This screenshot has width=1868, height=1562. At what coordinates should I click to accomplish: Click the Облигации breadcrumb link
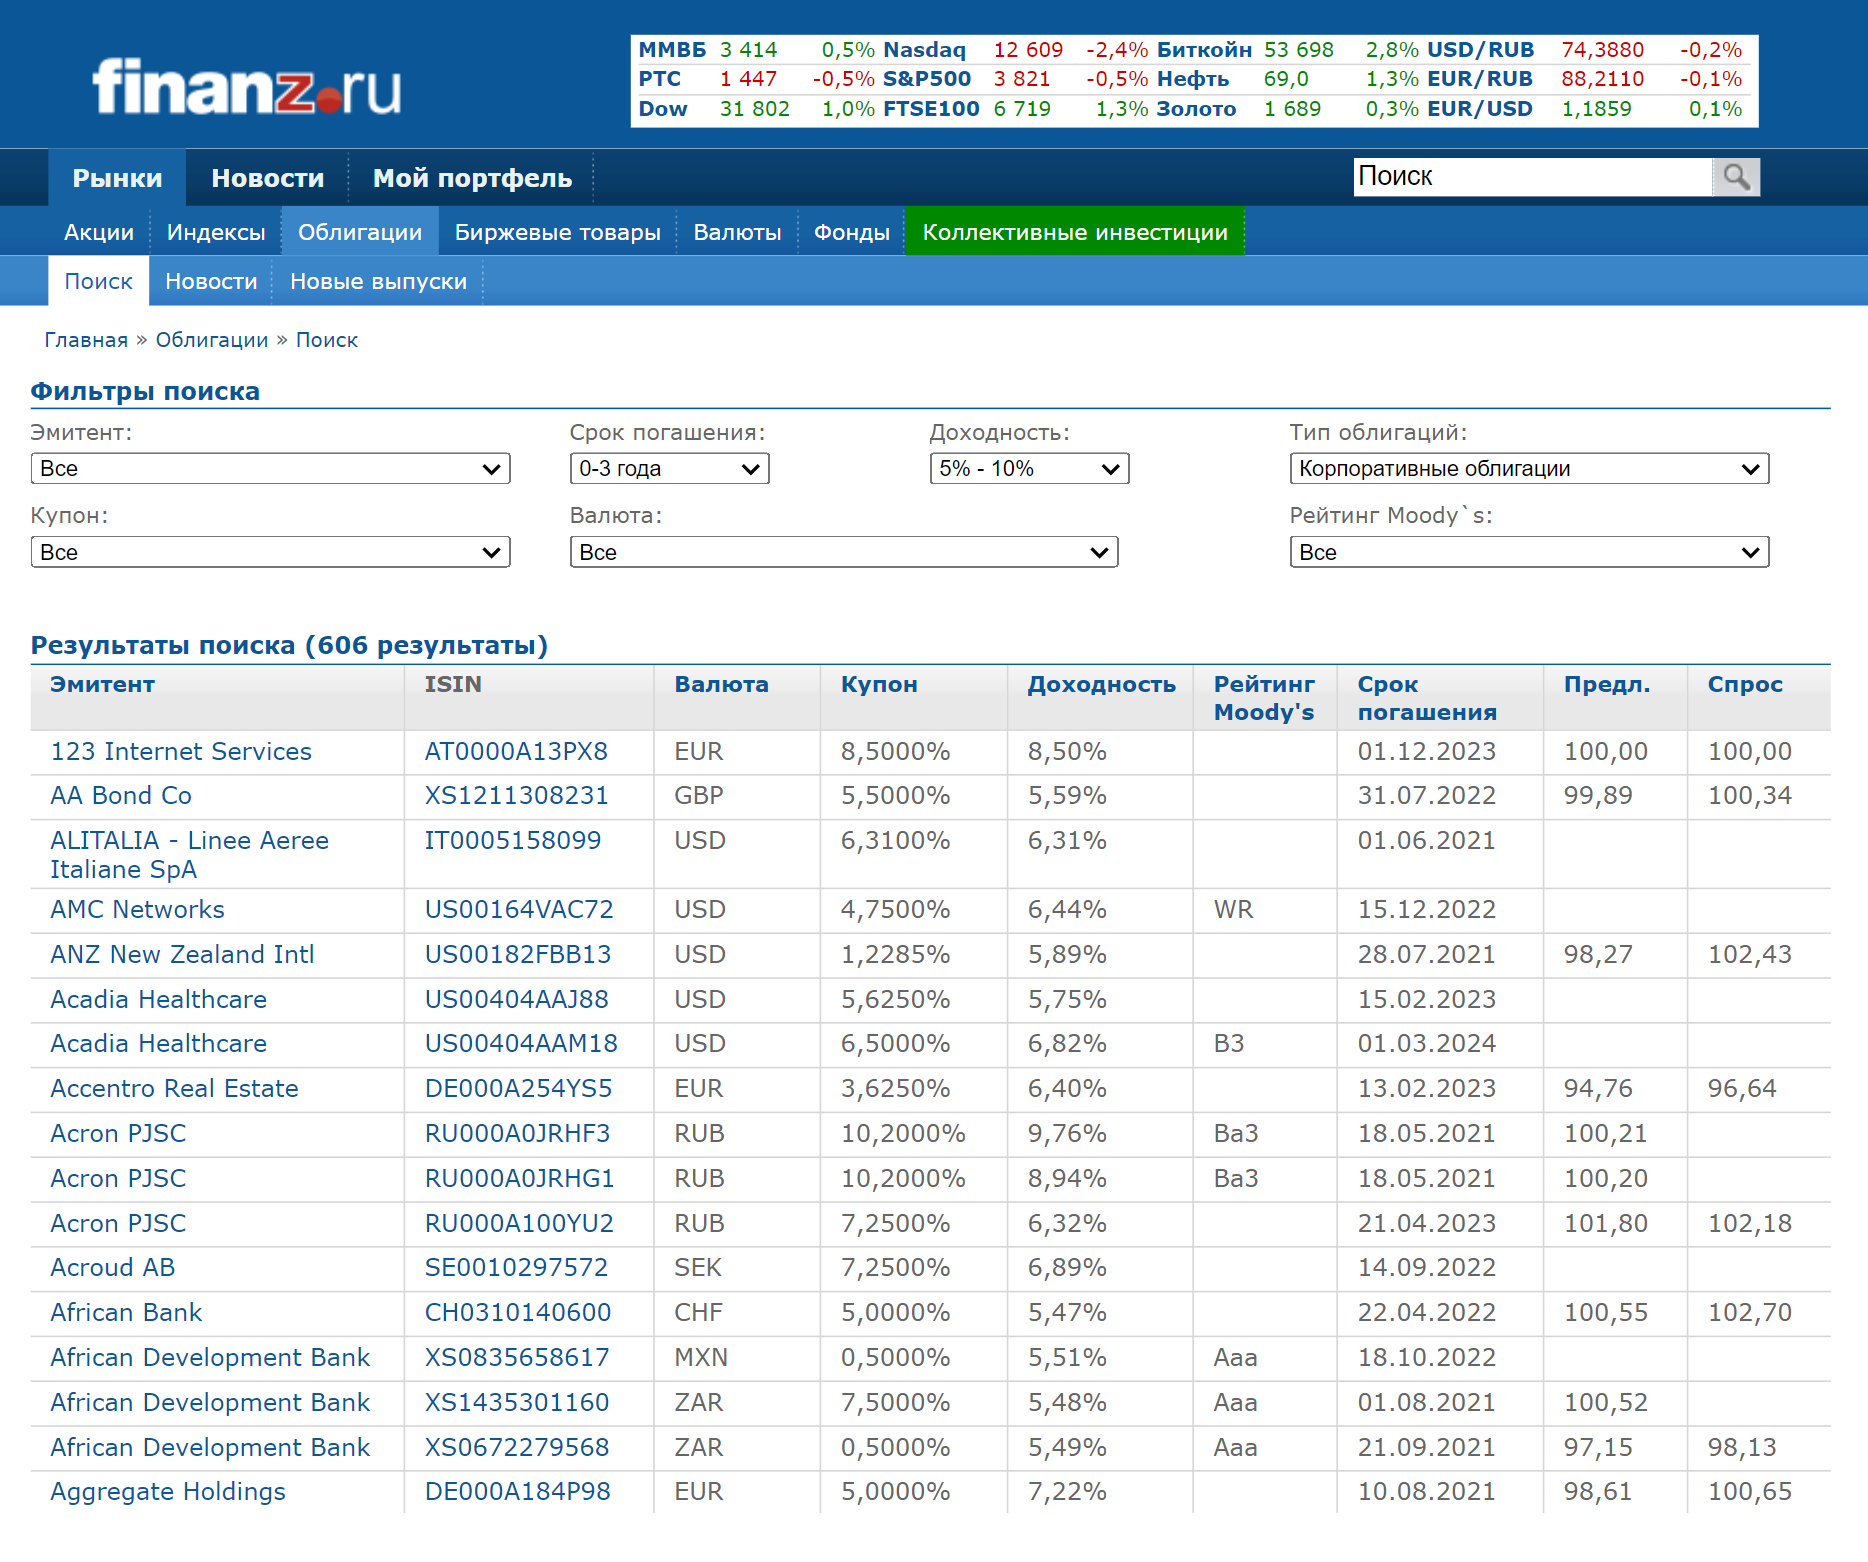(x=212, y=340)
